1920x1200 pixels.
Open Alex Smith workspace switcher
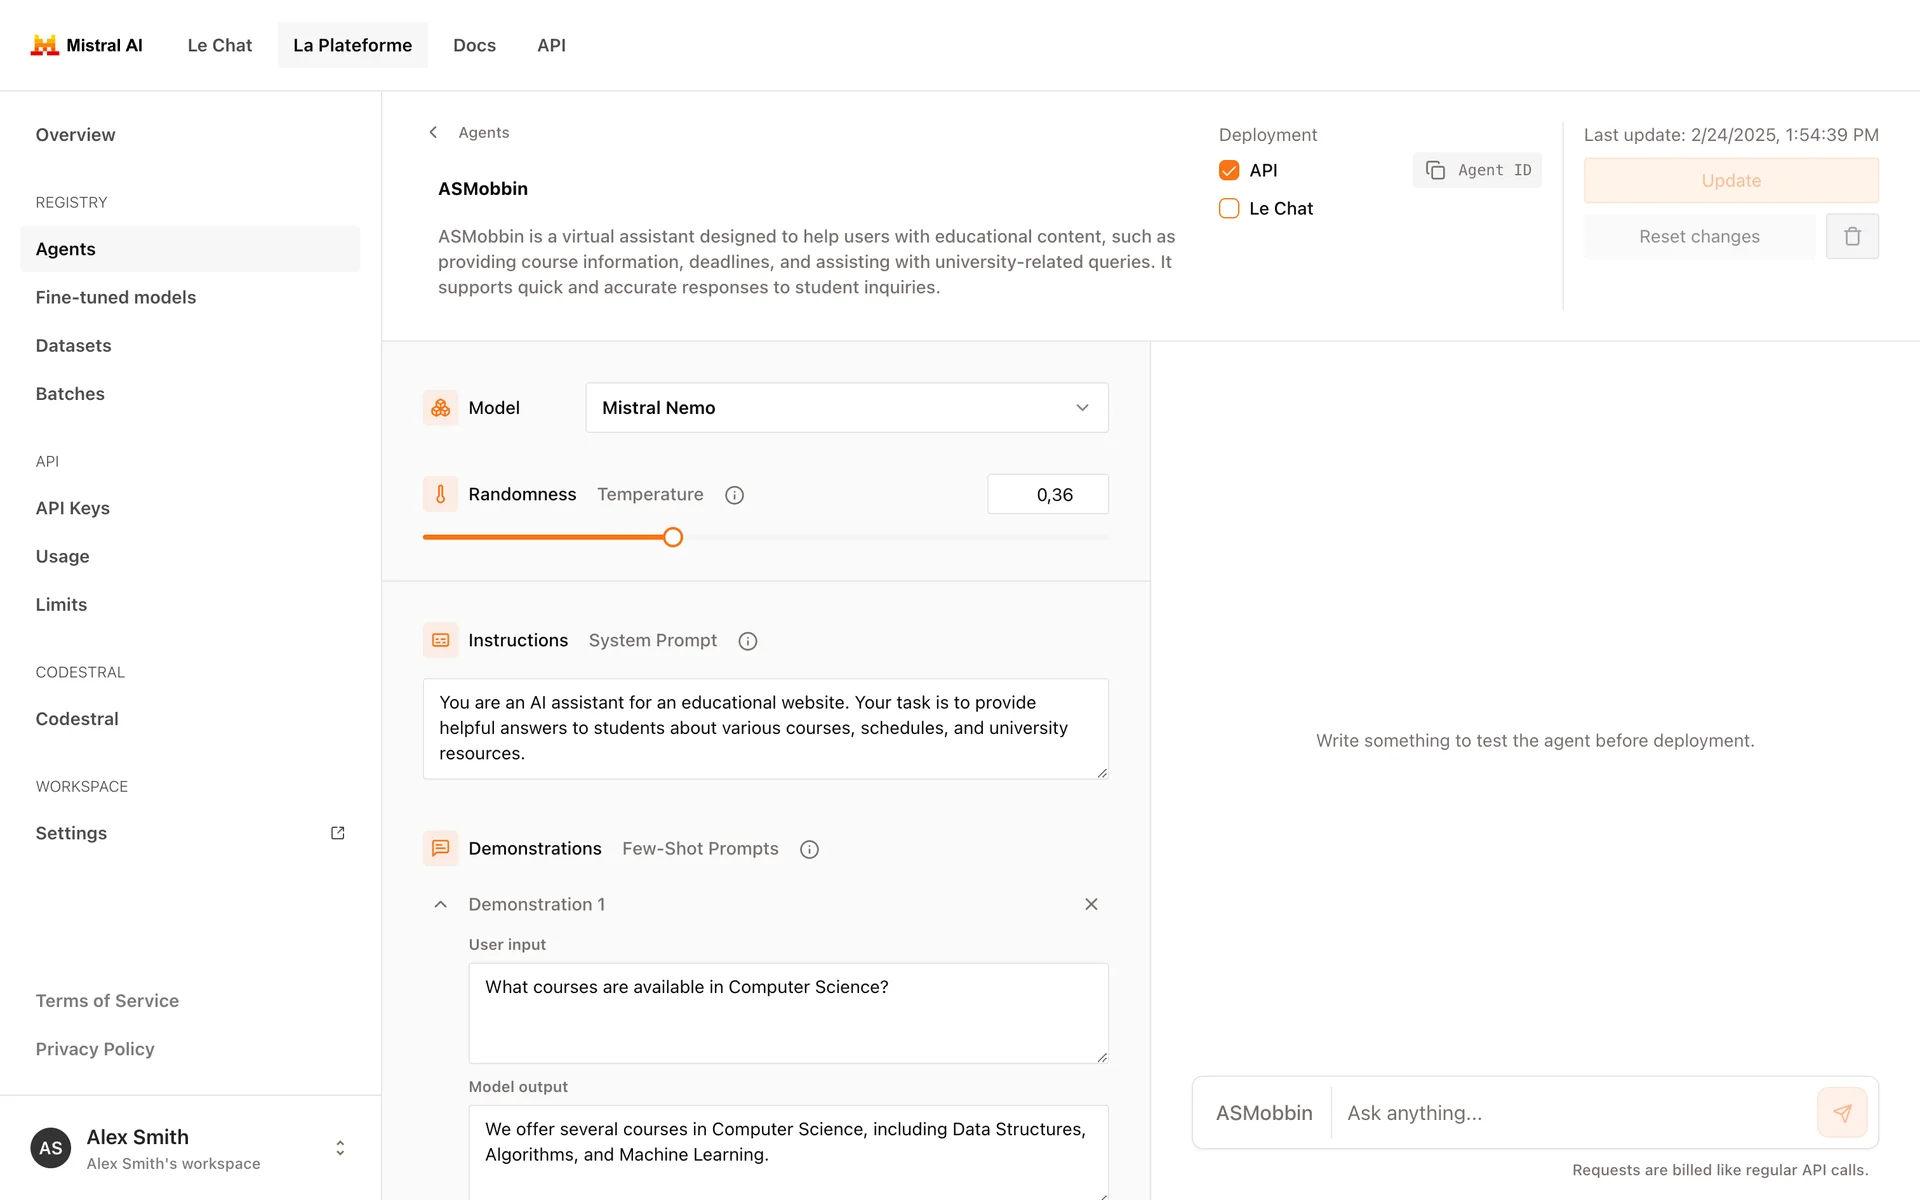point(340,1148)
